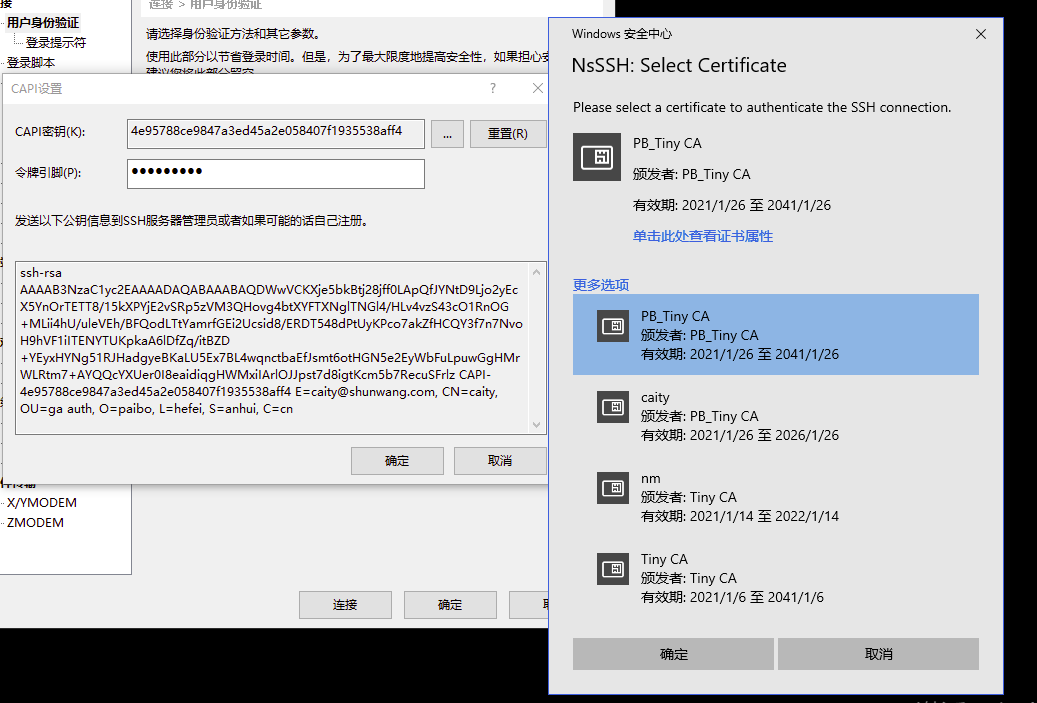Click the nm certificate icon

(612, 488)
